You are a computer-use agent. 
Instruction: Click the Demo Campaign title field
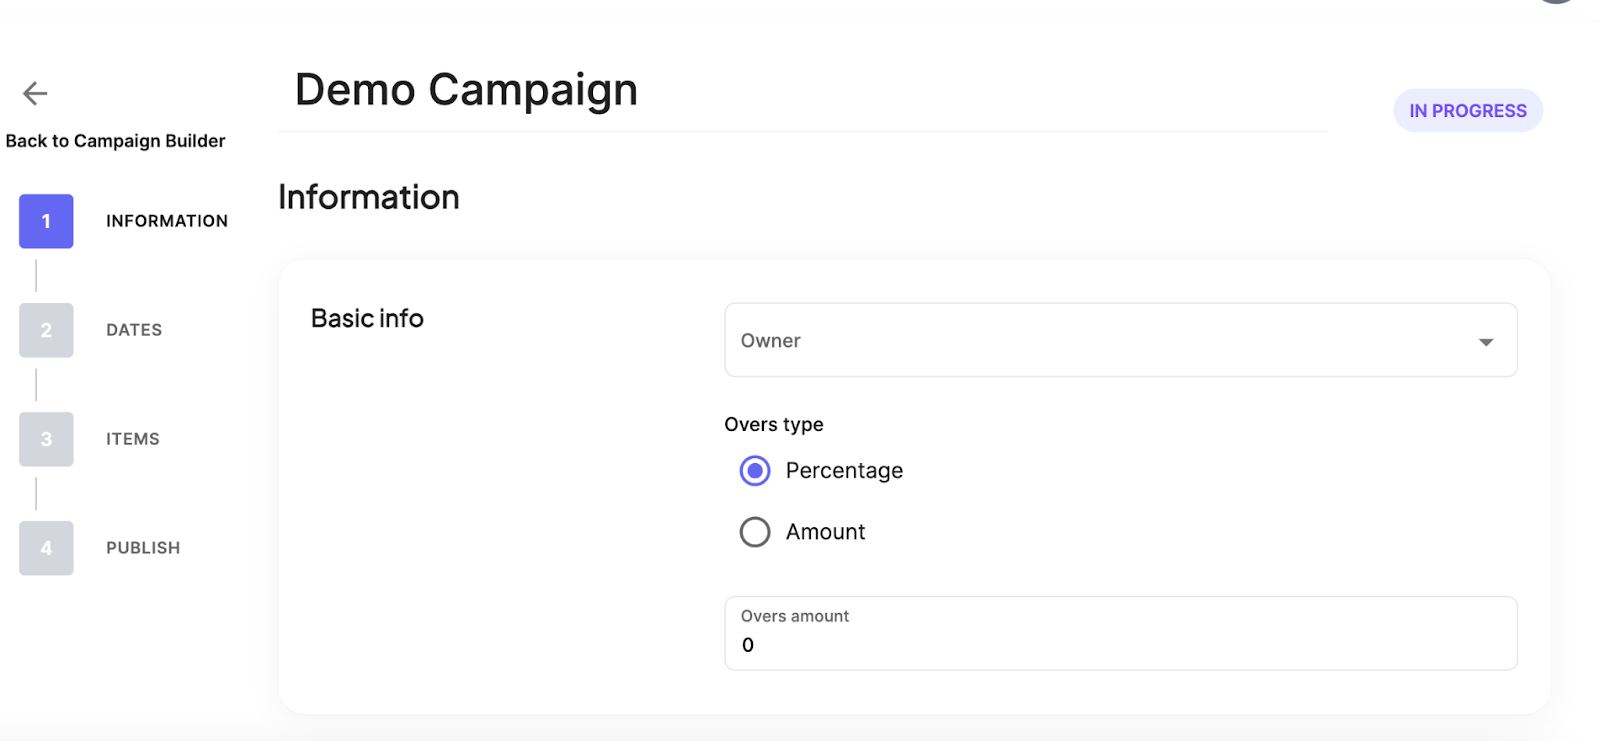tap(466, 90)
